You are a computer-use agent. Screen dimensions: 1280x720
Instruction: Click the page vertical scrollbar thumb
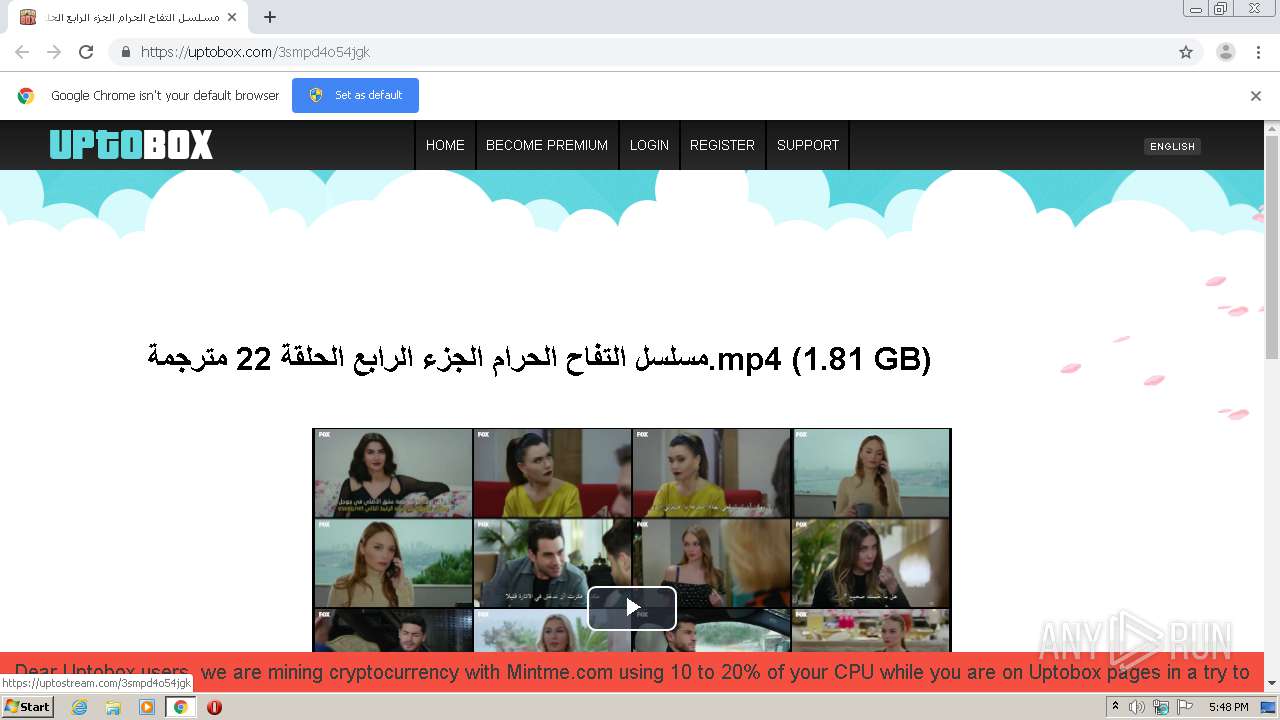point(1272,247)
